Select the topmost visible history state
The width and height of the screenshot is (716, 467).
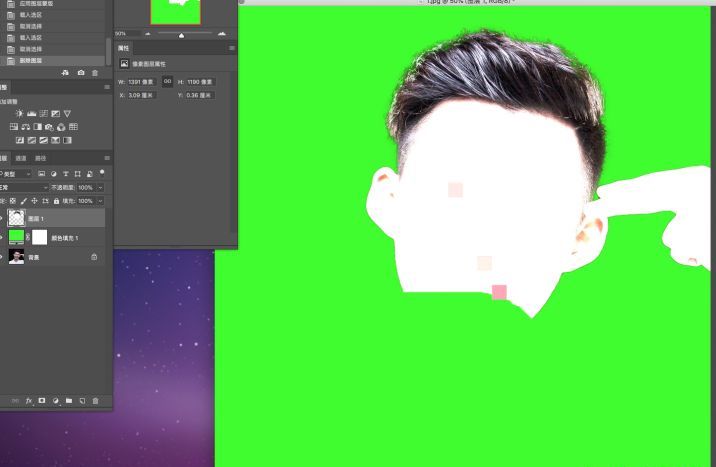pyautogui.click(x=53, y=4)
